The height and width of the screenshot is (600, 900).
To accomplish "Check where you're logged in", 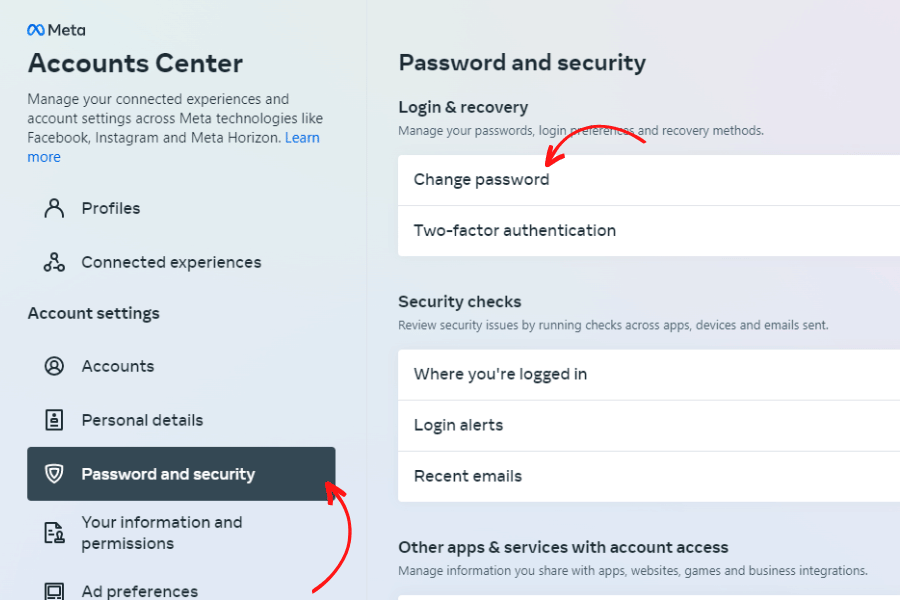I will pos(499,373).
